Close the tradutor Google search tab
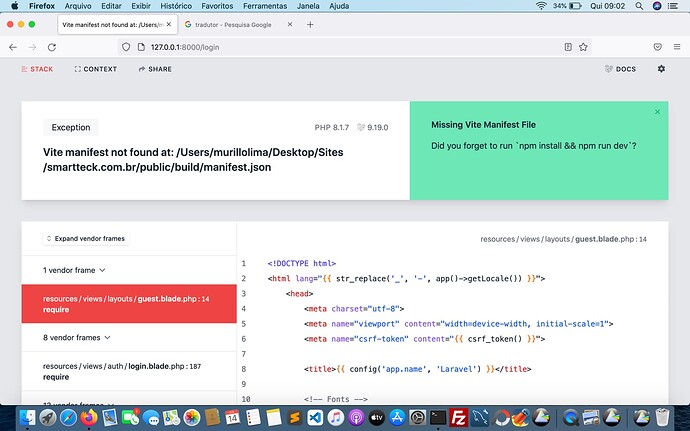Screen dimensions: 690x431 coord(290,25)
